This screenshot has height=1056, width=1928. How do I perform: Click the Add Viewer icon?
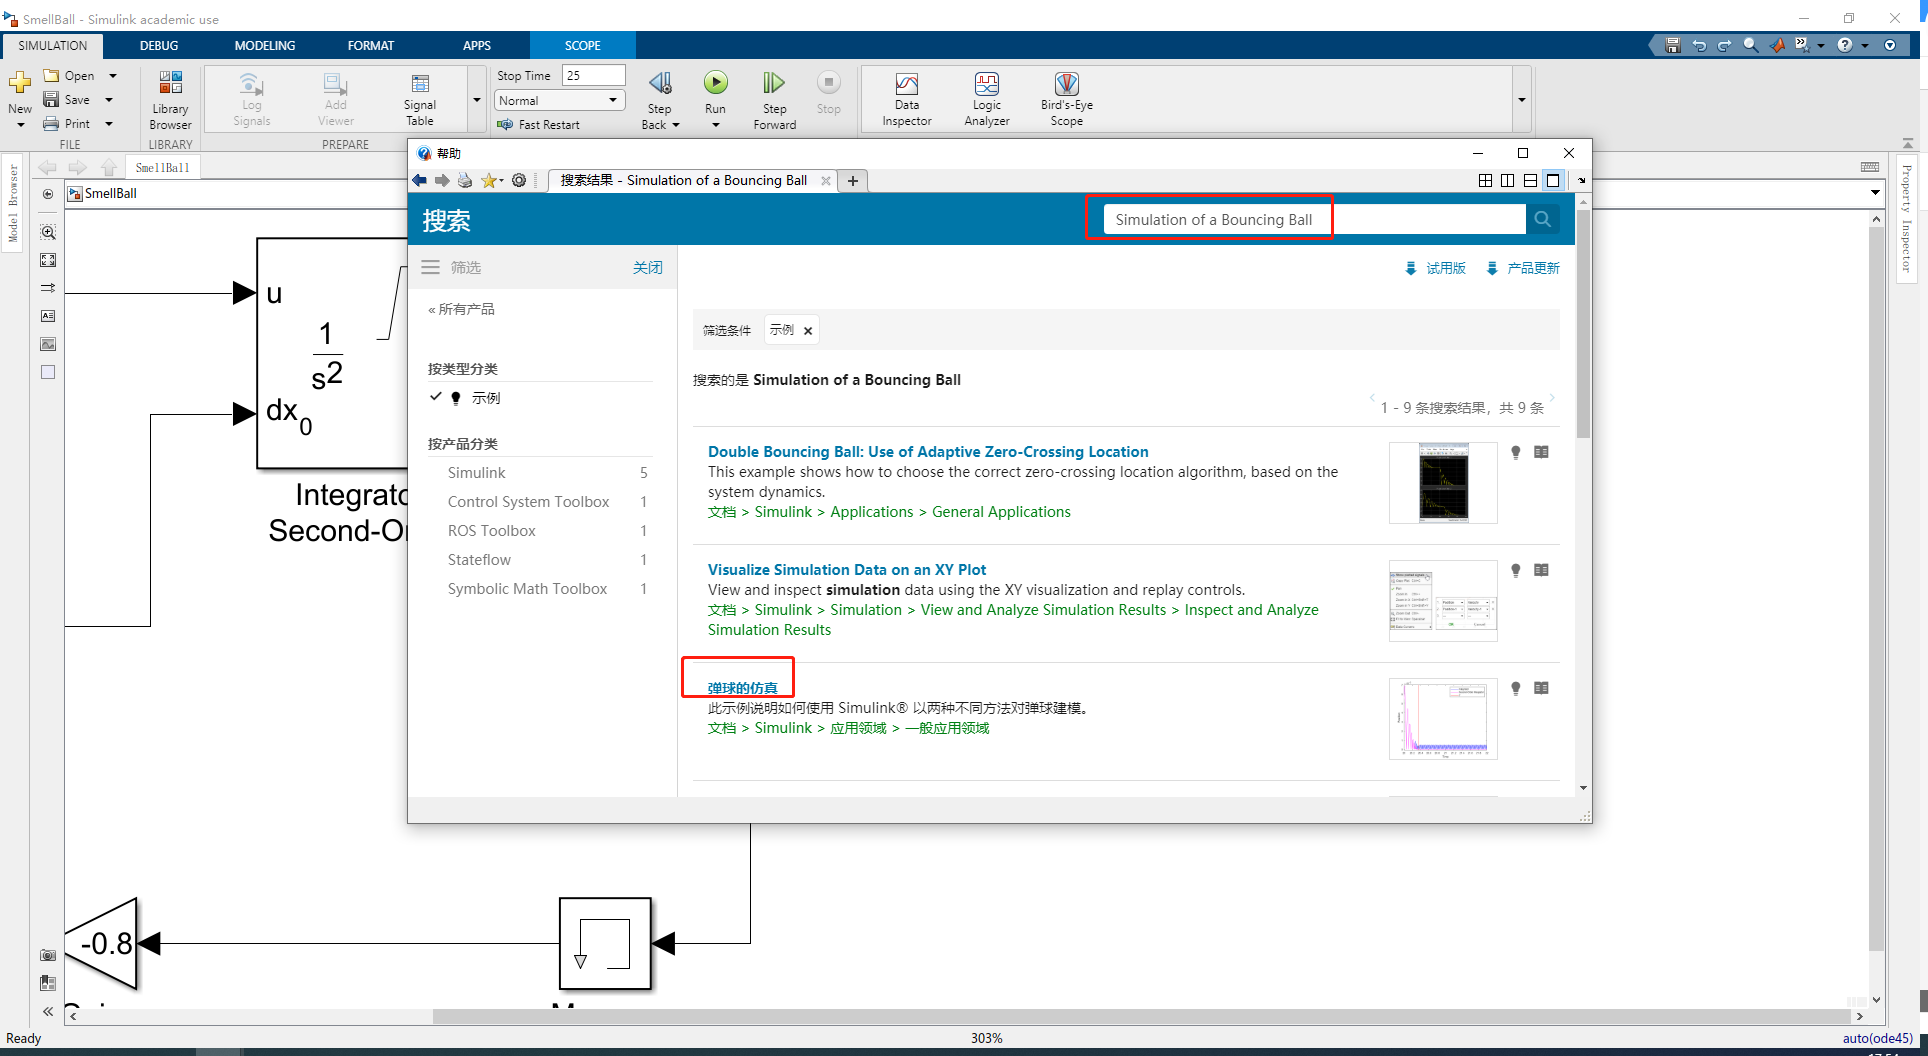pos(334,98)
